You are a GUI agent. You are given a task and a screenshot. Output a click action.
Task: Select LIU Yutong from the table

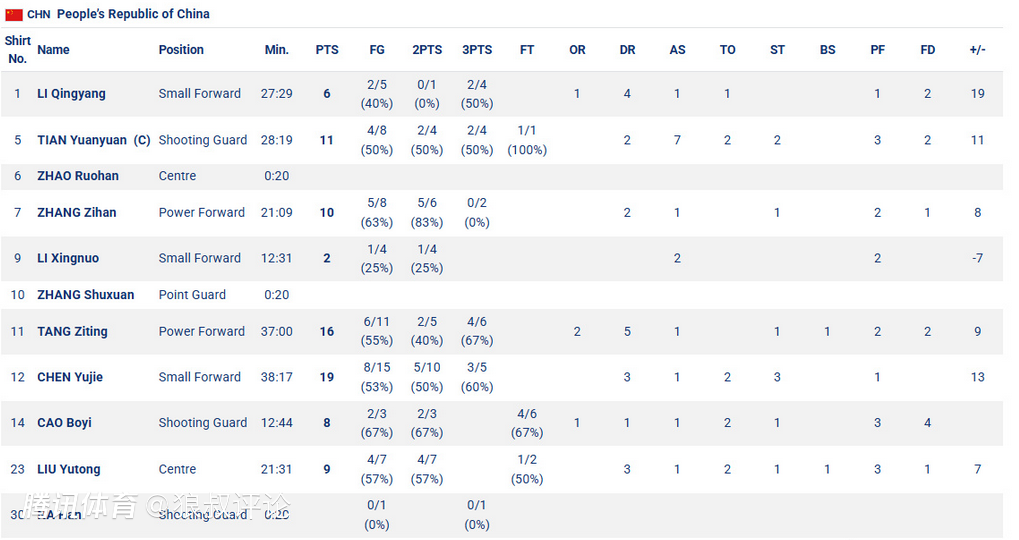(x=69, y=469)
